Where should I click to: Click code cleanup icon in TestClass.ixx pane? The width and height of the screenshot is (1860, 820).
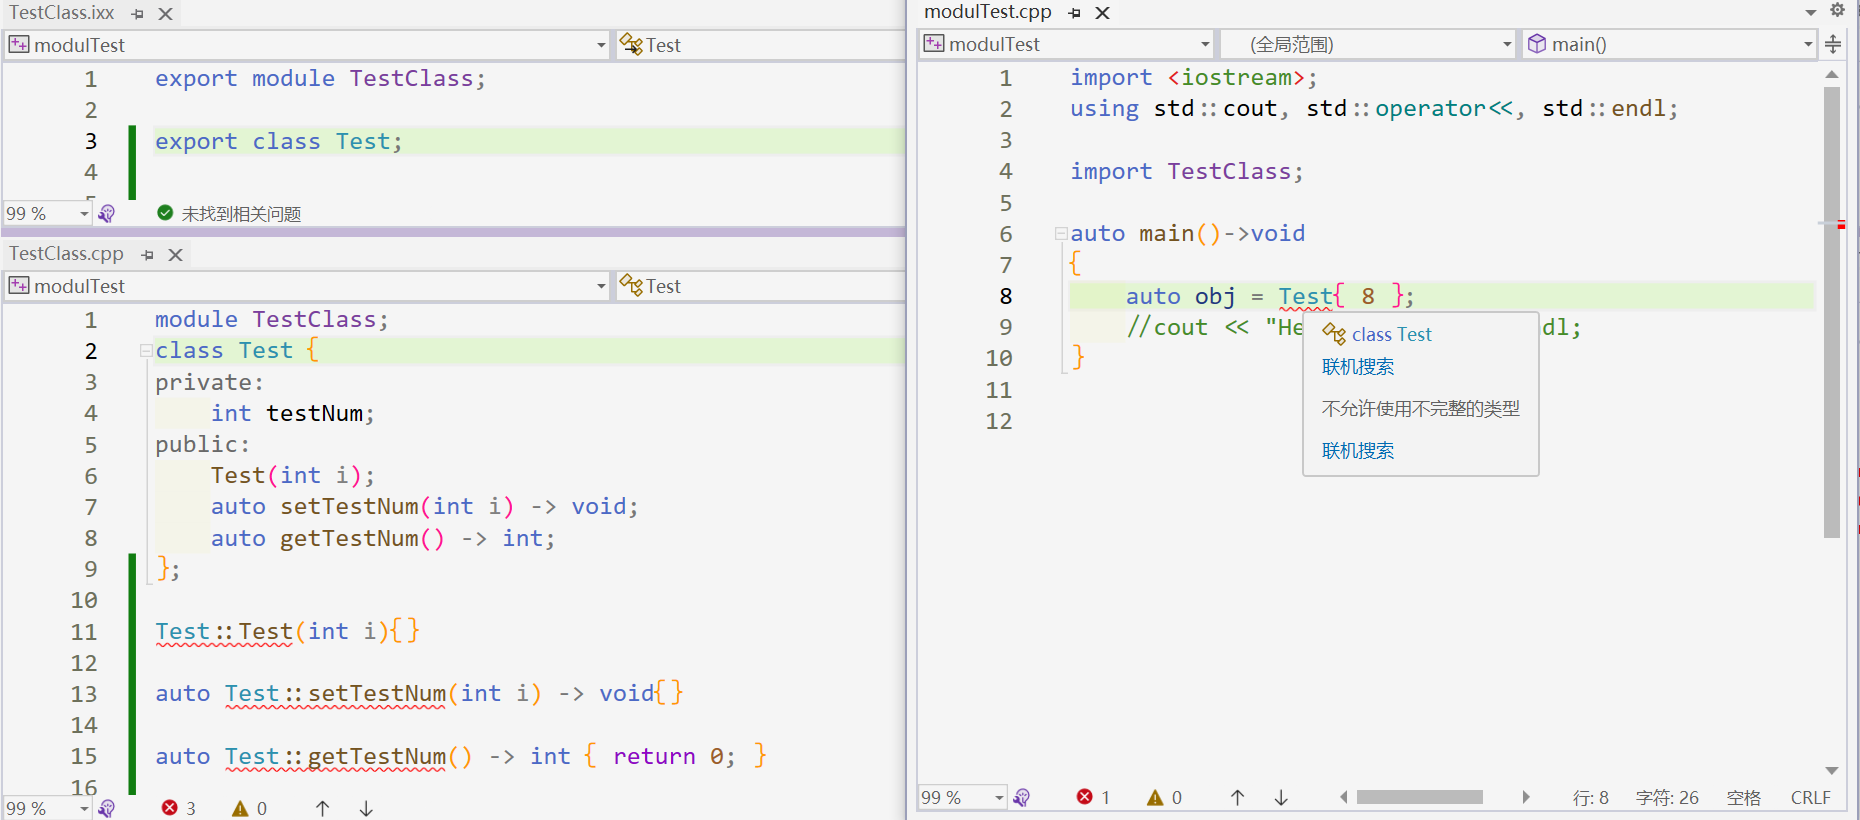(x=107, y=214)
